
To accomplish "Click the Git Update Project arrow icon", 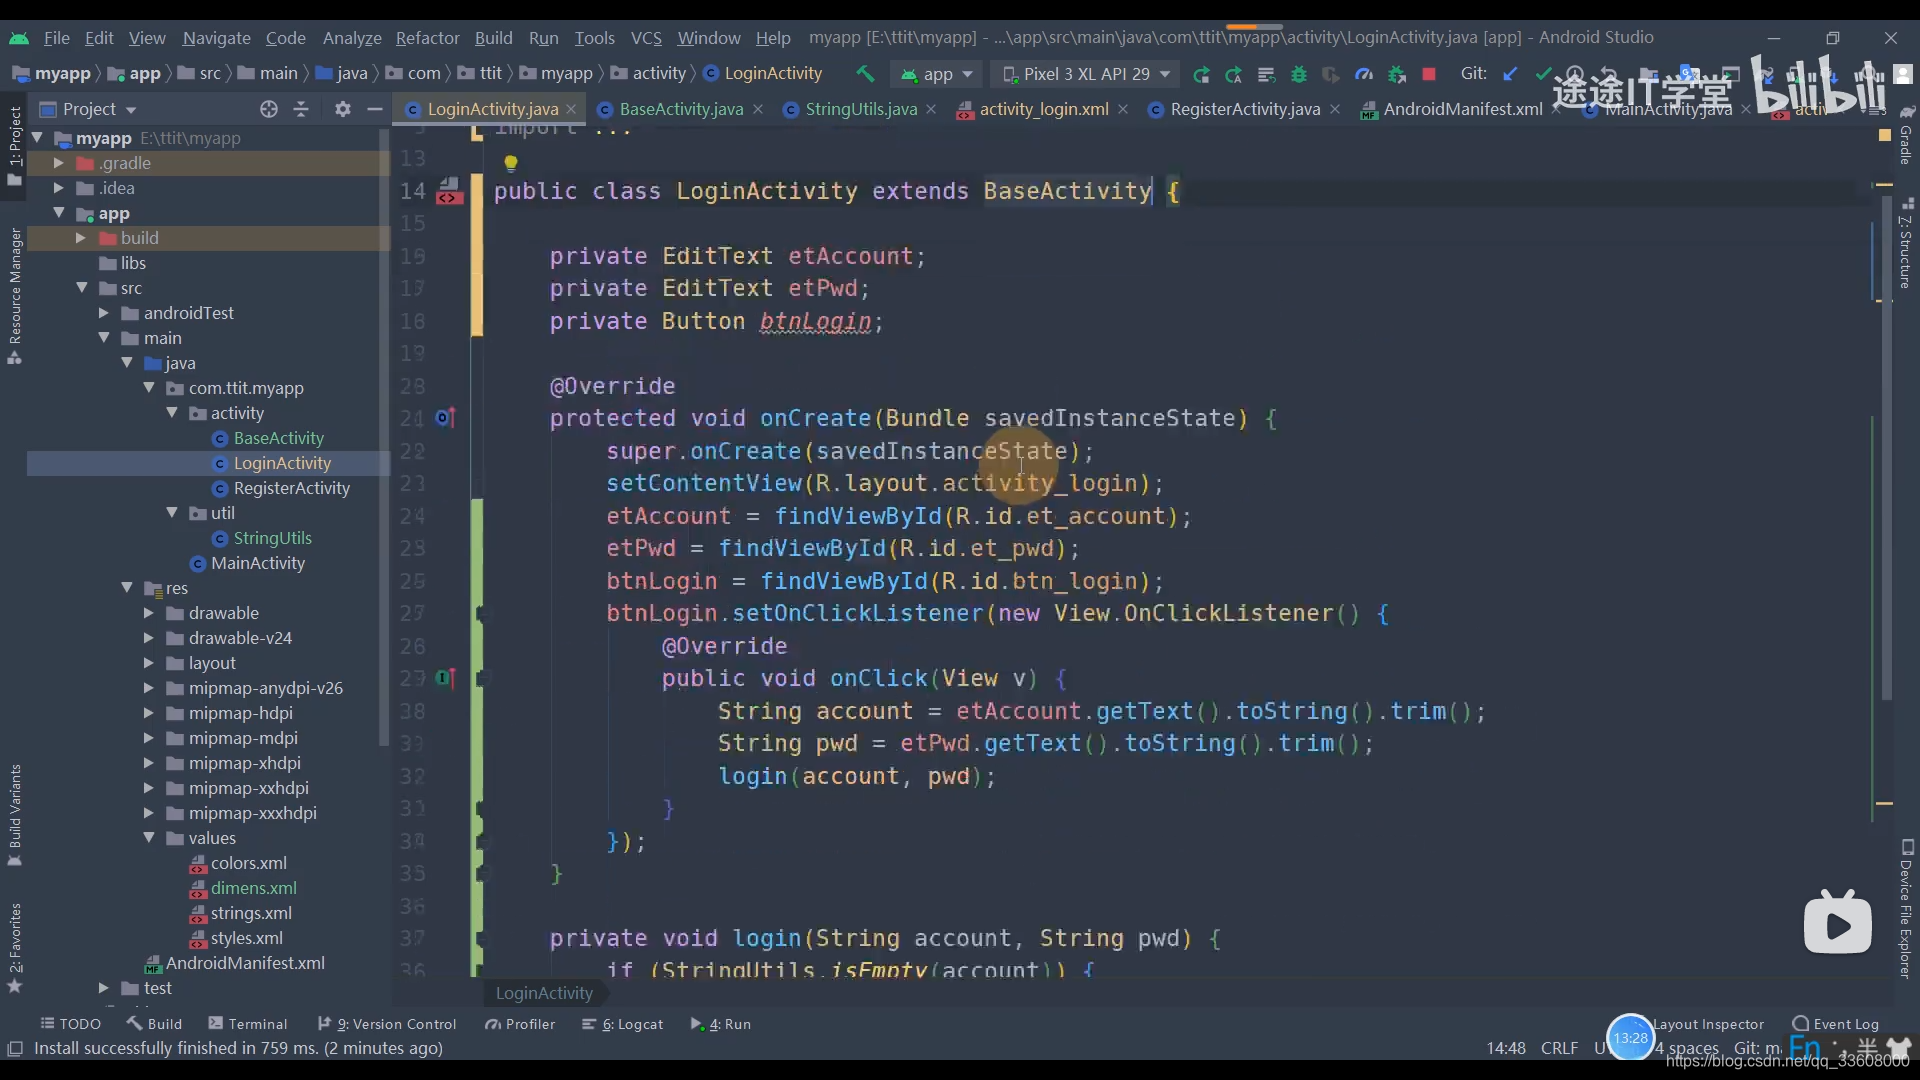I will point(1511,74).
